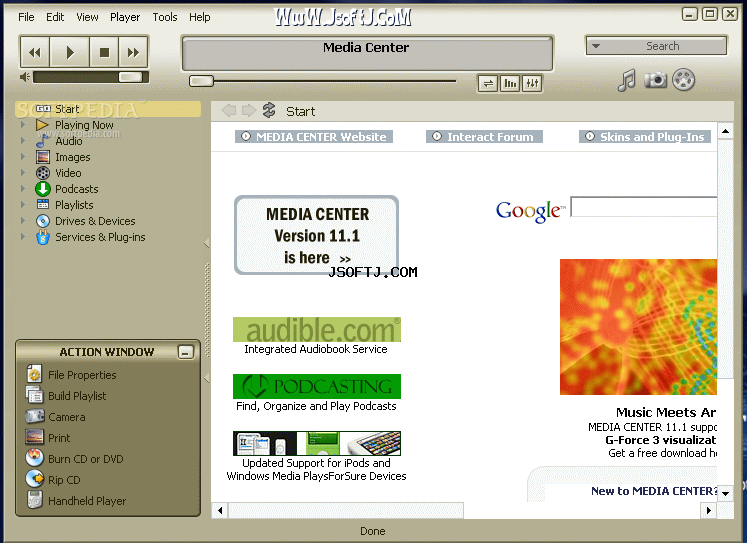The height and width of the screenshot is (543, 747).
Task: Click the iPods devices thumbnail banner
Action: [x=317, y=443]
